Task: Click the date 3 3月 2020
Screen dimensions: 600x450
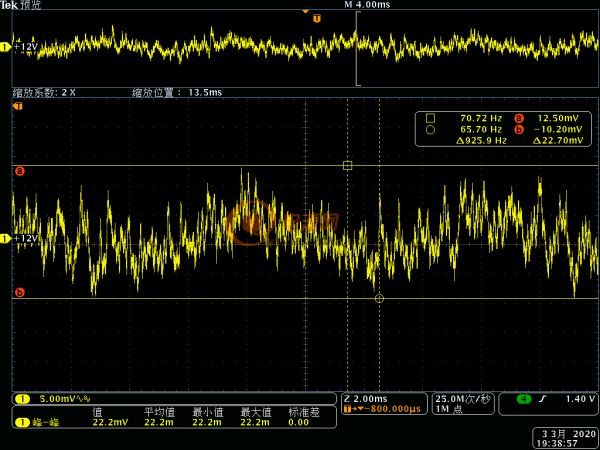Action: [x=569, y=434]
